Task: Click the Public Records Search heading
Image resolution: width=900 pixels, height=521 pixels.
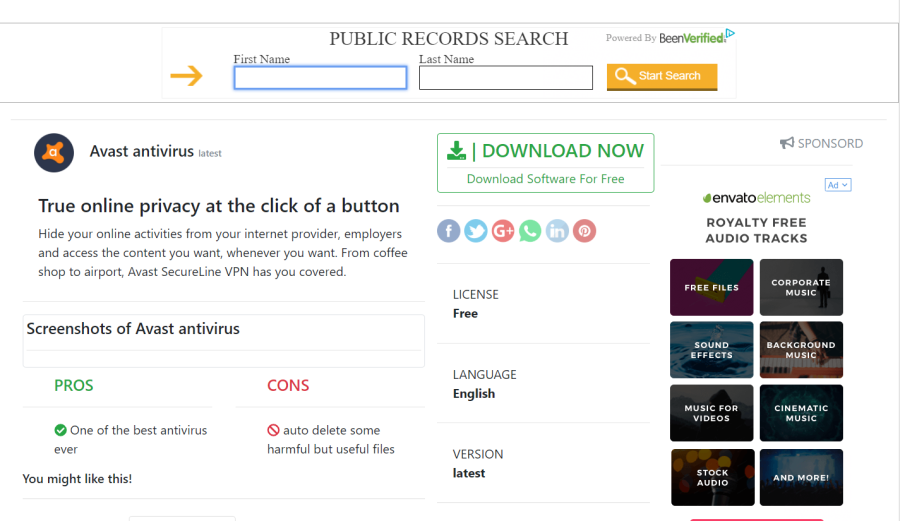Action: coord(448,38)
